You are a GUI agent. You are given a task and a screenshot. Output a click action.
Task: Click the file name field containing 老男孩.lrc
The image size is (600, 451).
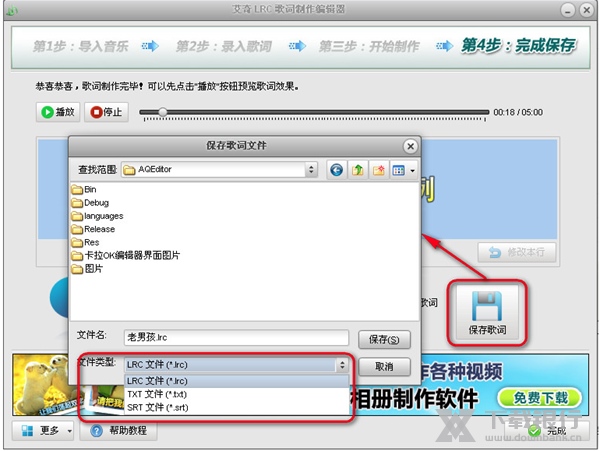pyautogui.click(x=236, y=337)
